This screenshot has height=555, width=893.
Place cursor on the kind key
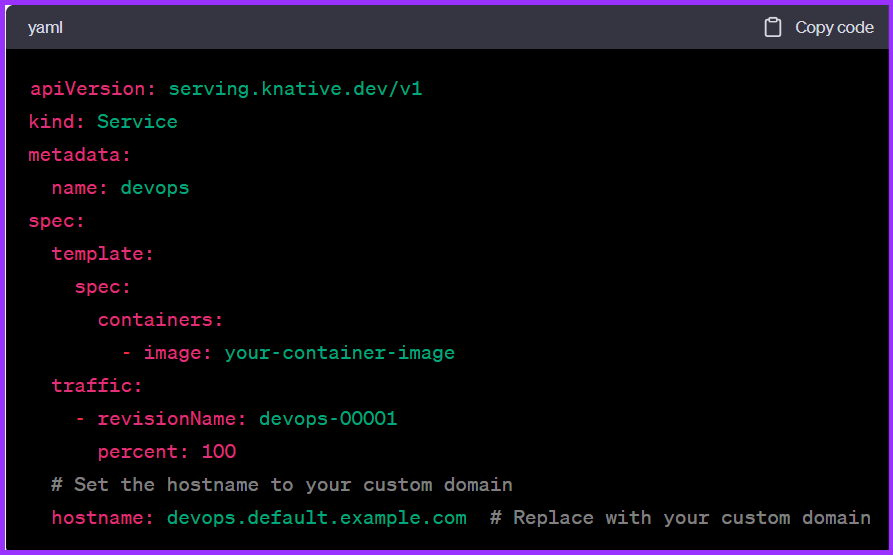click(57, 121)
